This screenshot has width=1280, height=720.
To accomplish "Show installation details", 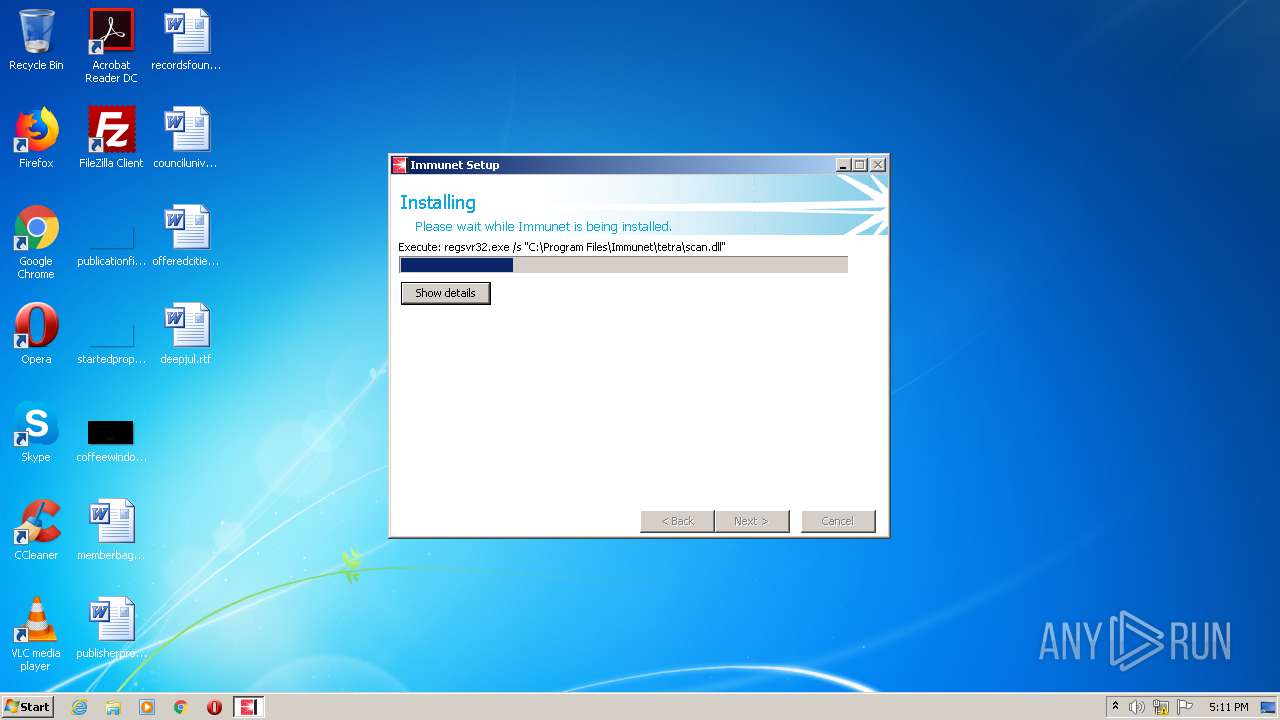I will [445, 293].
